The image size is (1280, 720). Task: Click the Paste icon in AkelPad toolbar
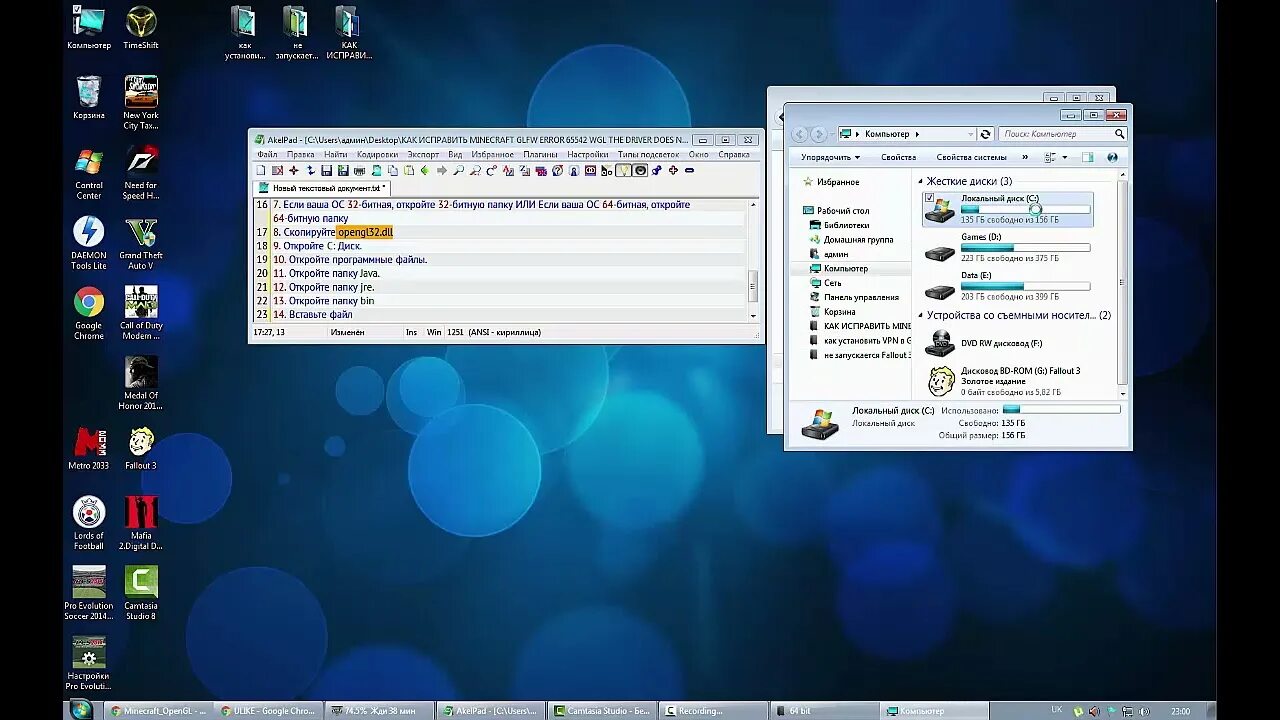409,170
